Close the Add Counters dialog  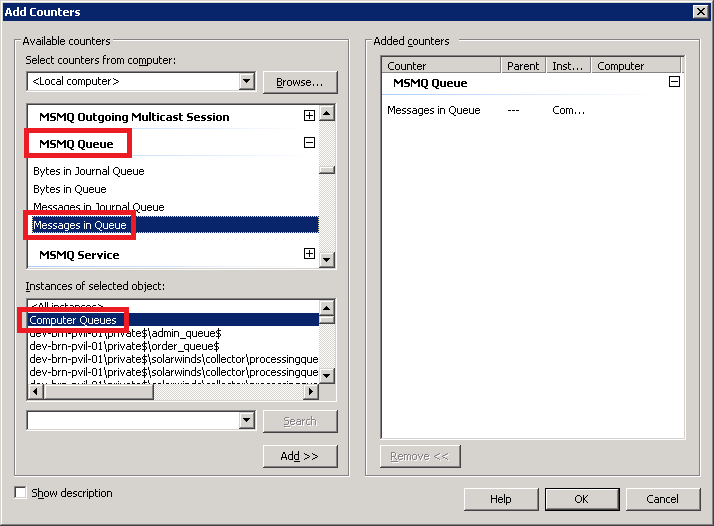(x=701, y=11)
